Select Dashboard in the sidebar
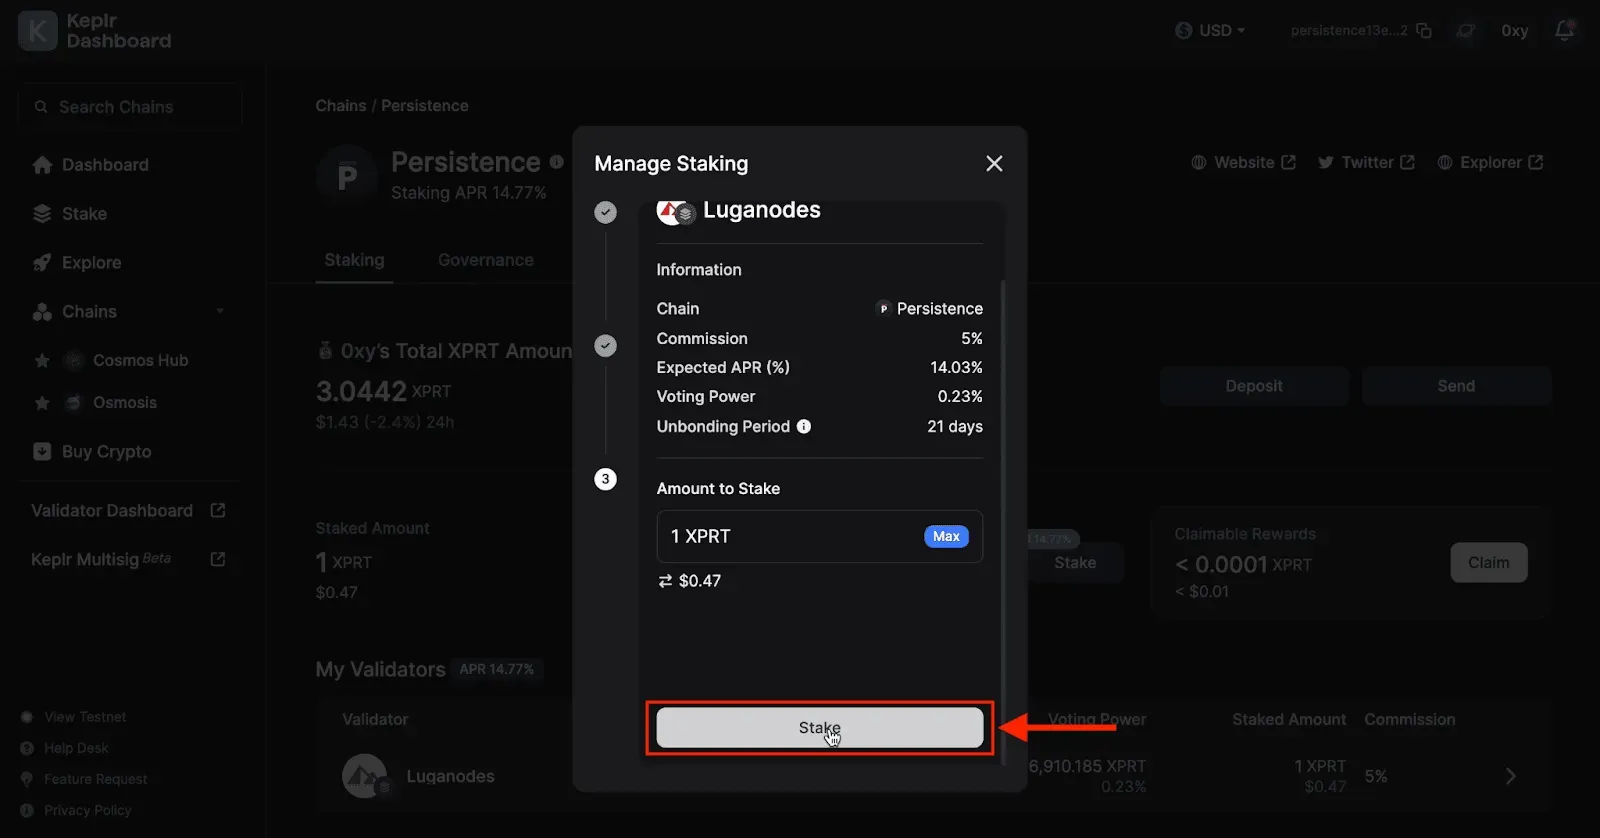The image size is (1600, 838). (105, 165)
